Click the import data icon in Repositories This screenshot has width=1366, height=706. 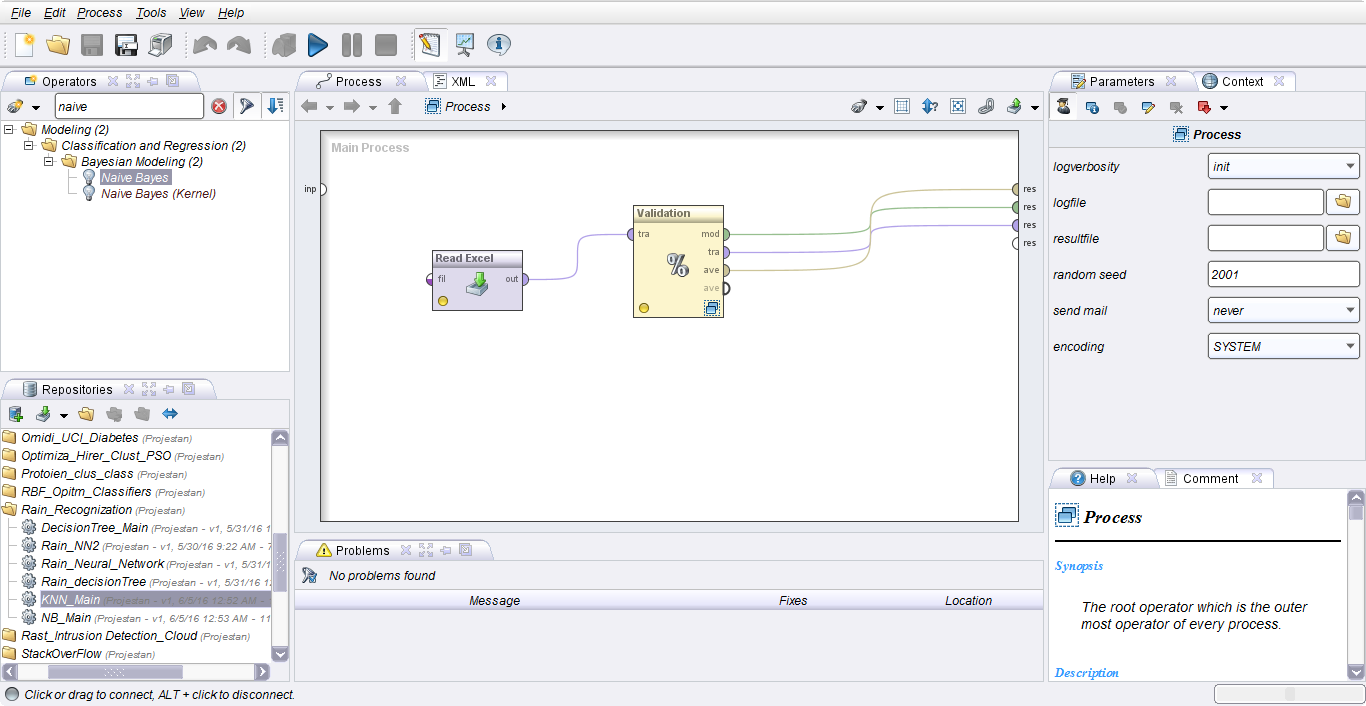[43, 414]
